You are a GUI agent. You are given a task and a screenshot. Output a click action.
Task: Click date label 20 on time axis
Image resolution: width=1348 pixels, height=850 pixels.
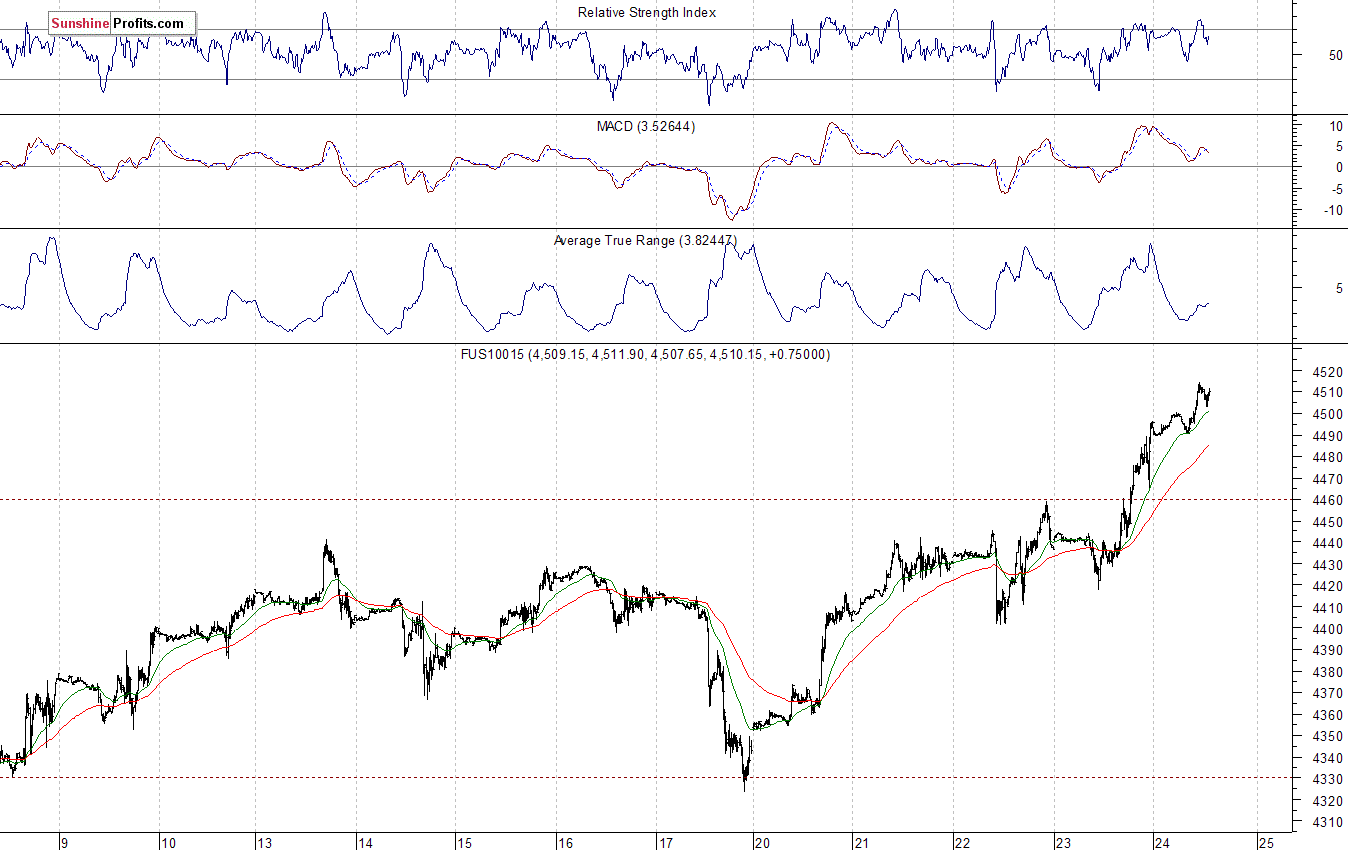(x=761, y=842)
